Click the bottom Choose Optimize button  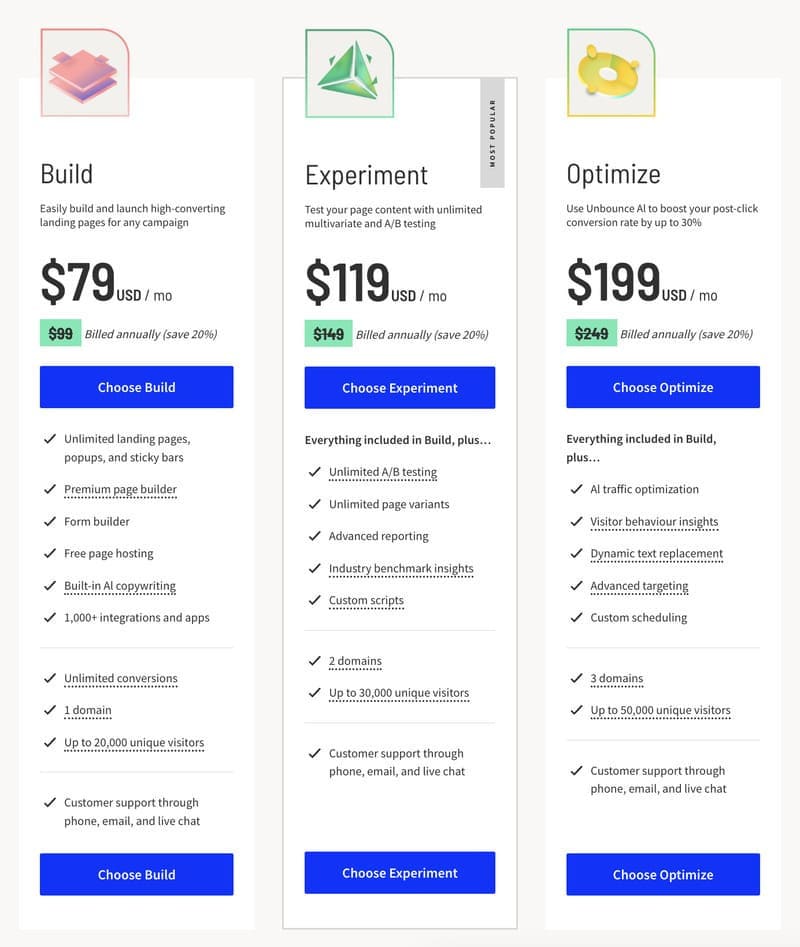662,874
